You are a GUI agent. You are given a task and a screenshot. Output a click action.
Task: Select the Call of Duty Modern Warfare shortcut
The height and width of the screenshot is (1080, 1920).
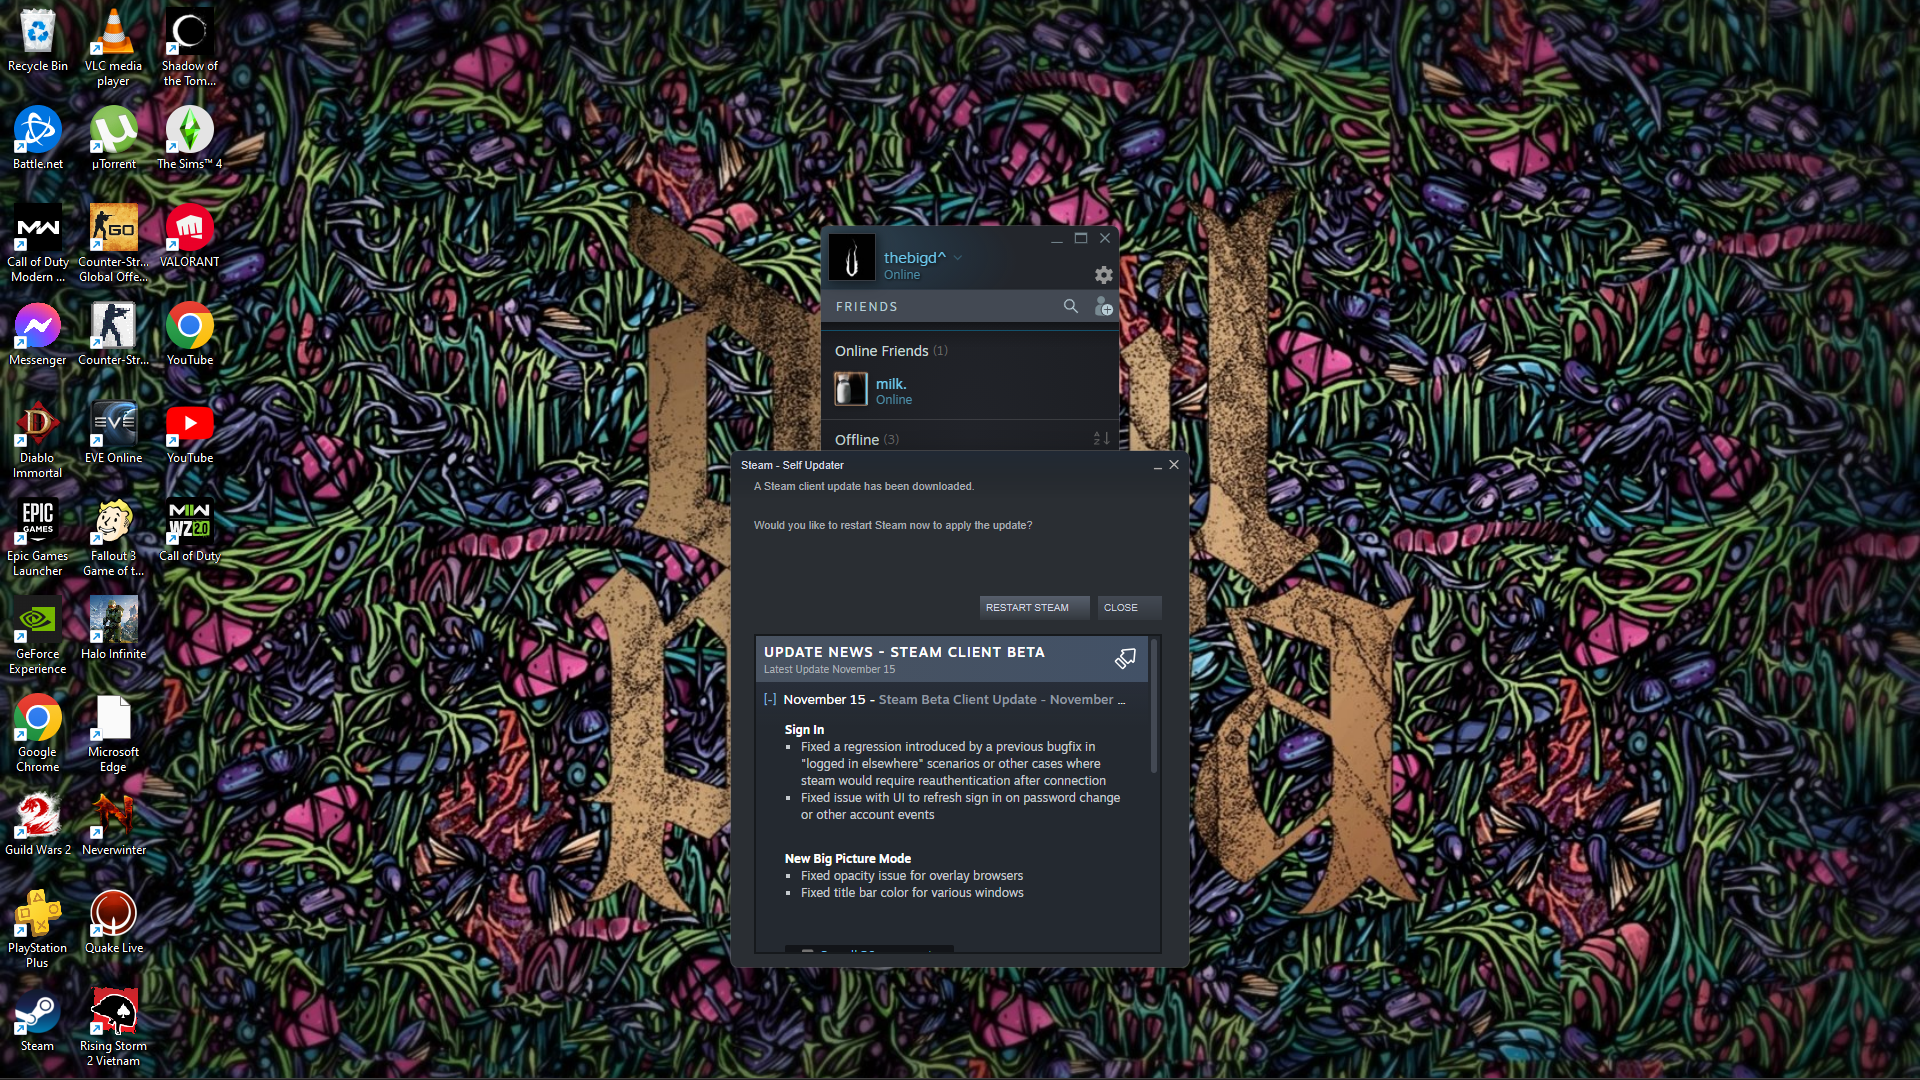[x=37, y=243]
